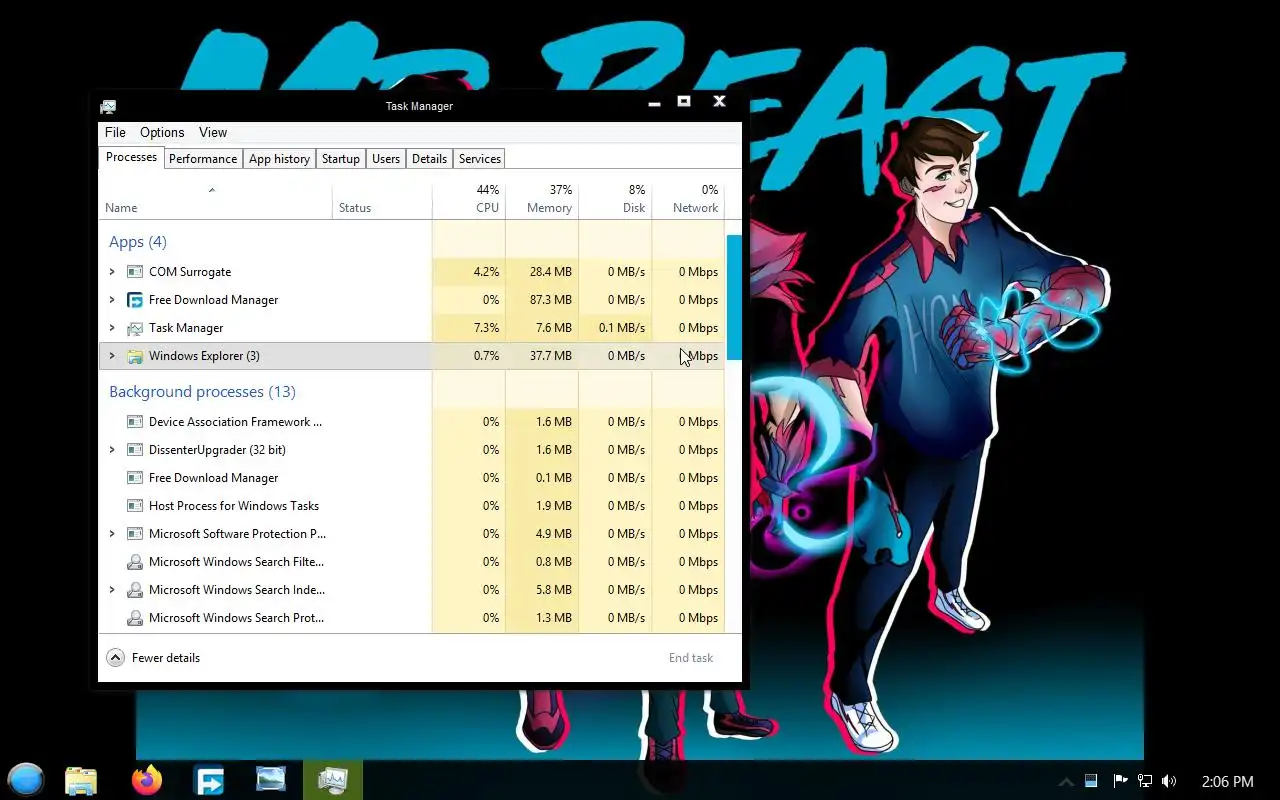Viewport: 1280px width, 800px height.
Task: Click the Host Process for Windows Tasks icon
Action: coord(135,506)
